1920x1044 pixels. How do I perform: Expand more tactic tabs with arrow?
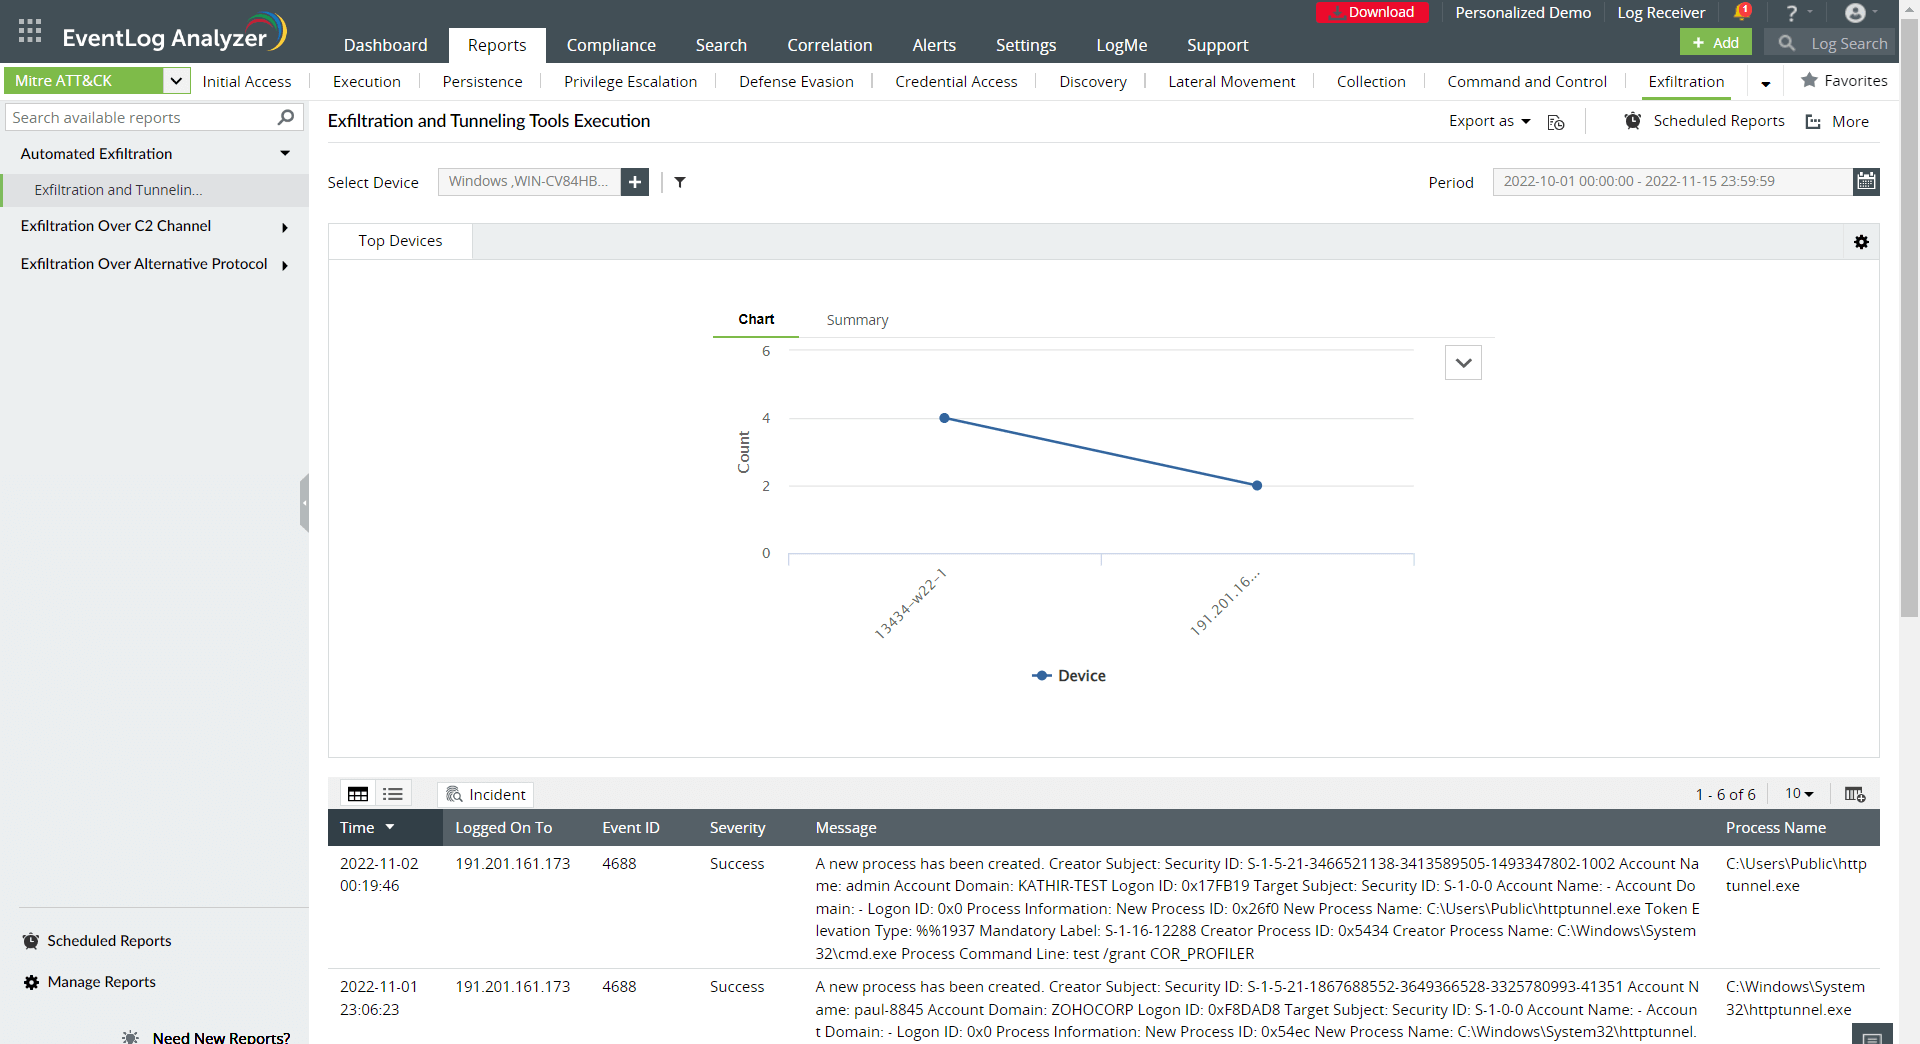(1766, 83)
